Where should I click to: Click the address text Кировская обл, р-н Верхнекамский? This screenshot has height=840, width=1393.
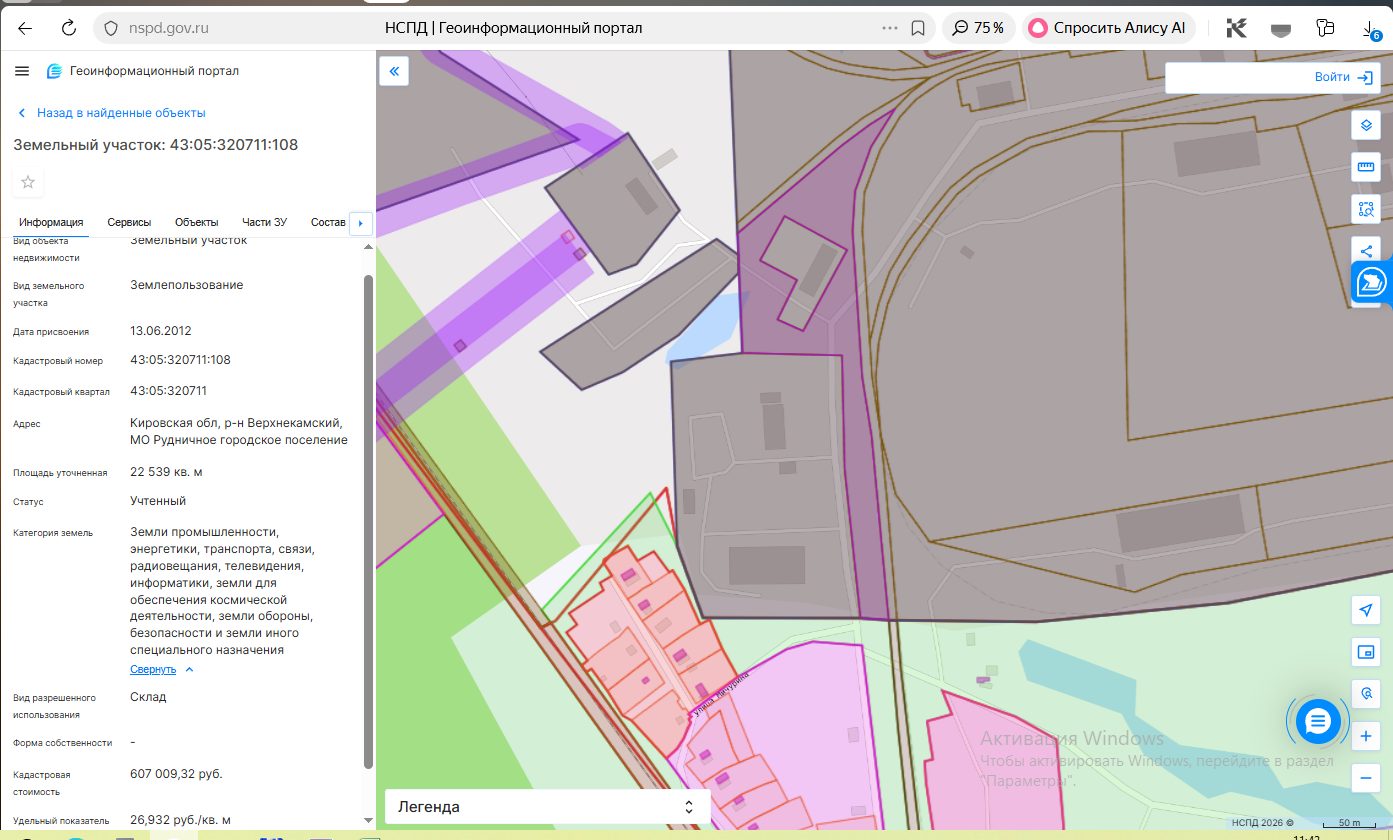tap(236, 423)
